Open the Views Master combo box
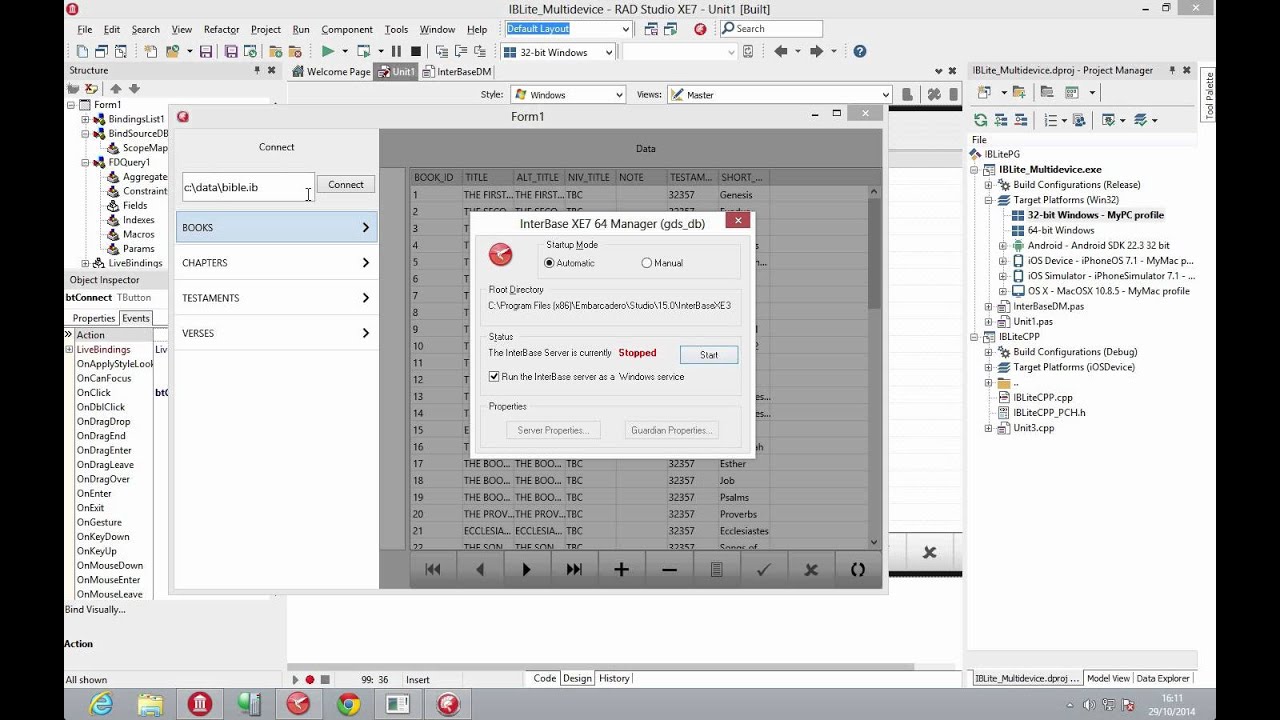1280x720 pixels. coord(779,95)
